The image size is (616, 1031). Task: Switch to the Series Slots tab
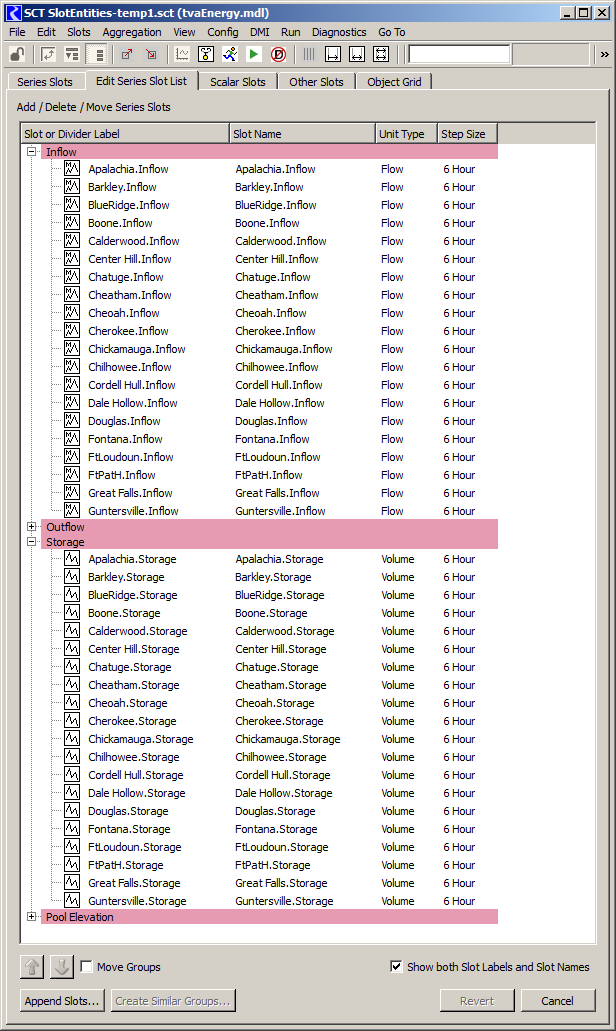pyautogui.click(x=45, y=82)
